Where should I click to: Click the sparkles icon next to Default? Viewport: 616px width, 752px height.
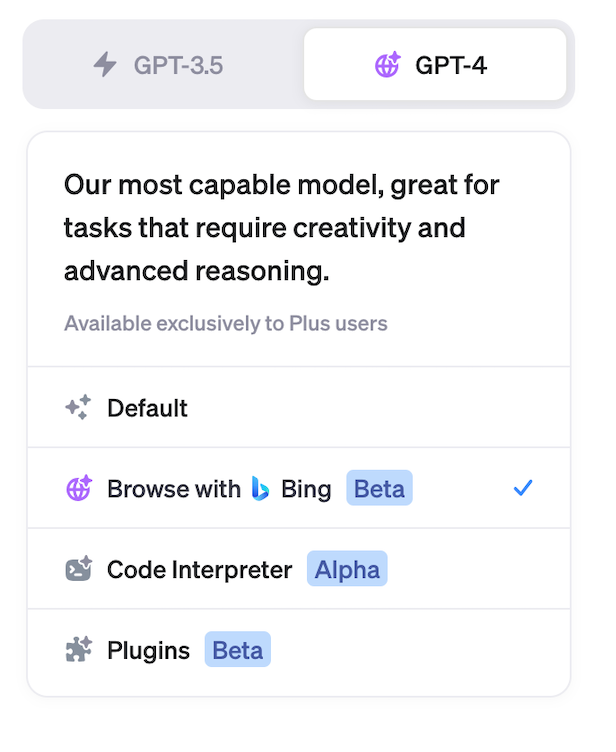point(78,408)
